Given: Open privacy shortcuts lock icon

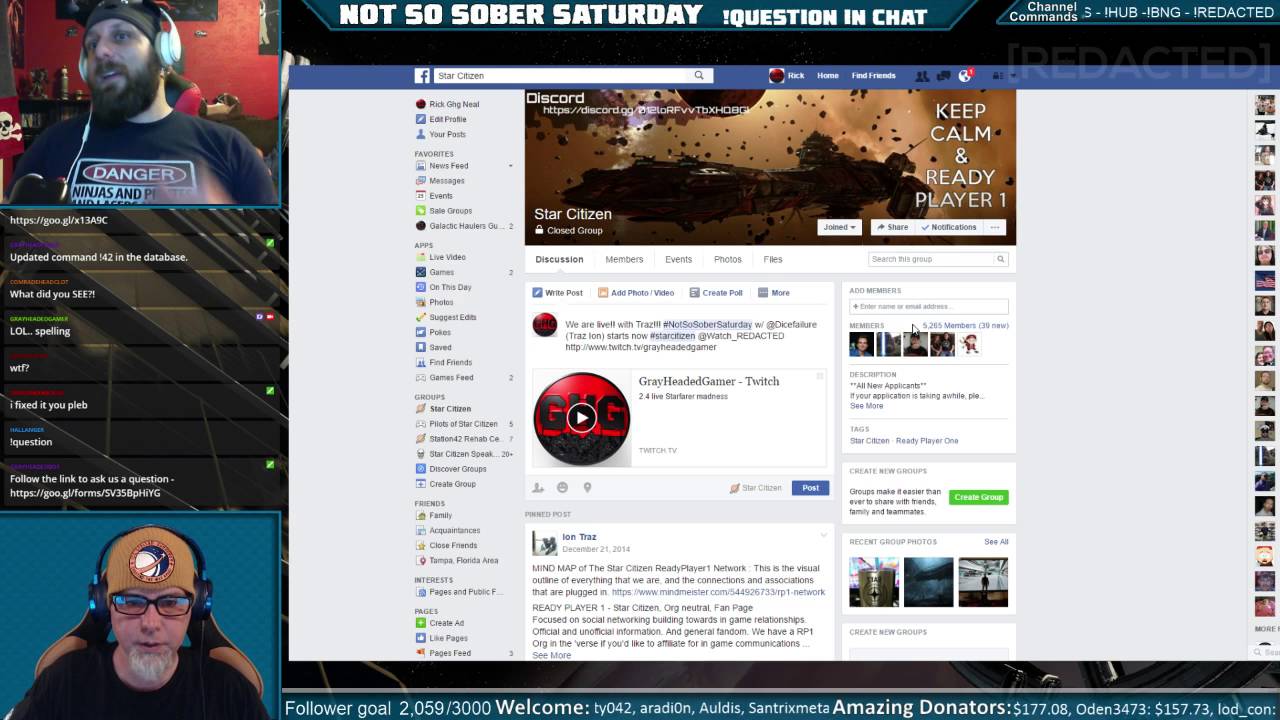Looking at the screenshot, I should 997,76.
